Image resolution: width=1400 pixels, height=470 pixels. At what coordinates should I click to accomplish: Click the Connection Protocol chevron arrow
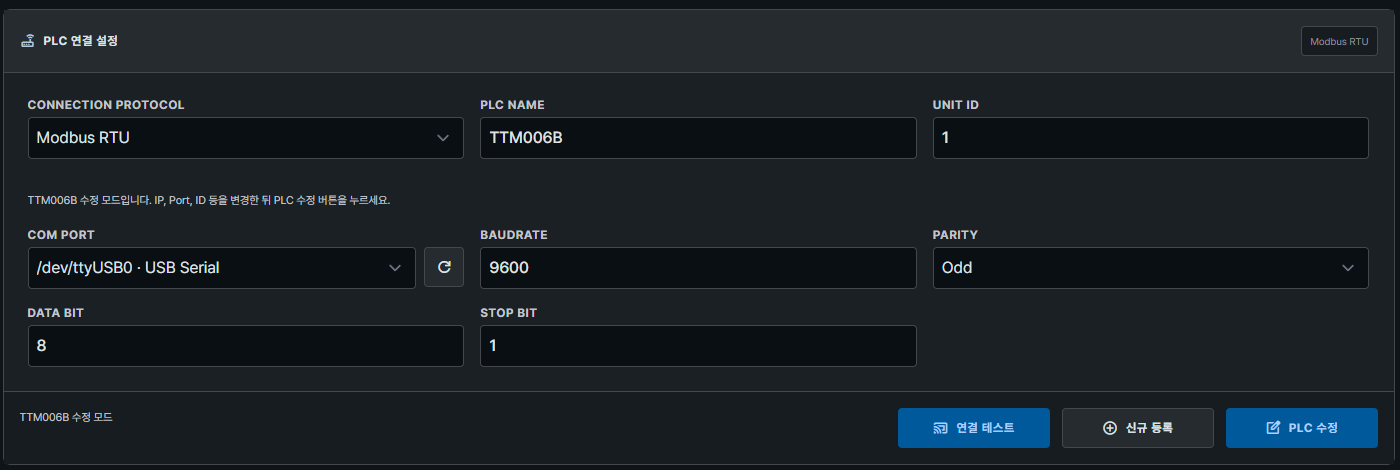click(443, 138)
